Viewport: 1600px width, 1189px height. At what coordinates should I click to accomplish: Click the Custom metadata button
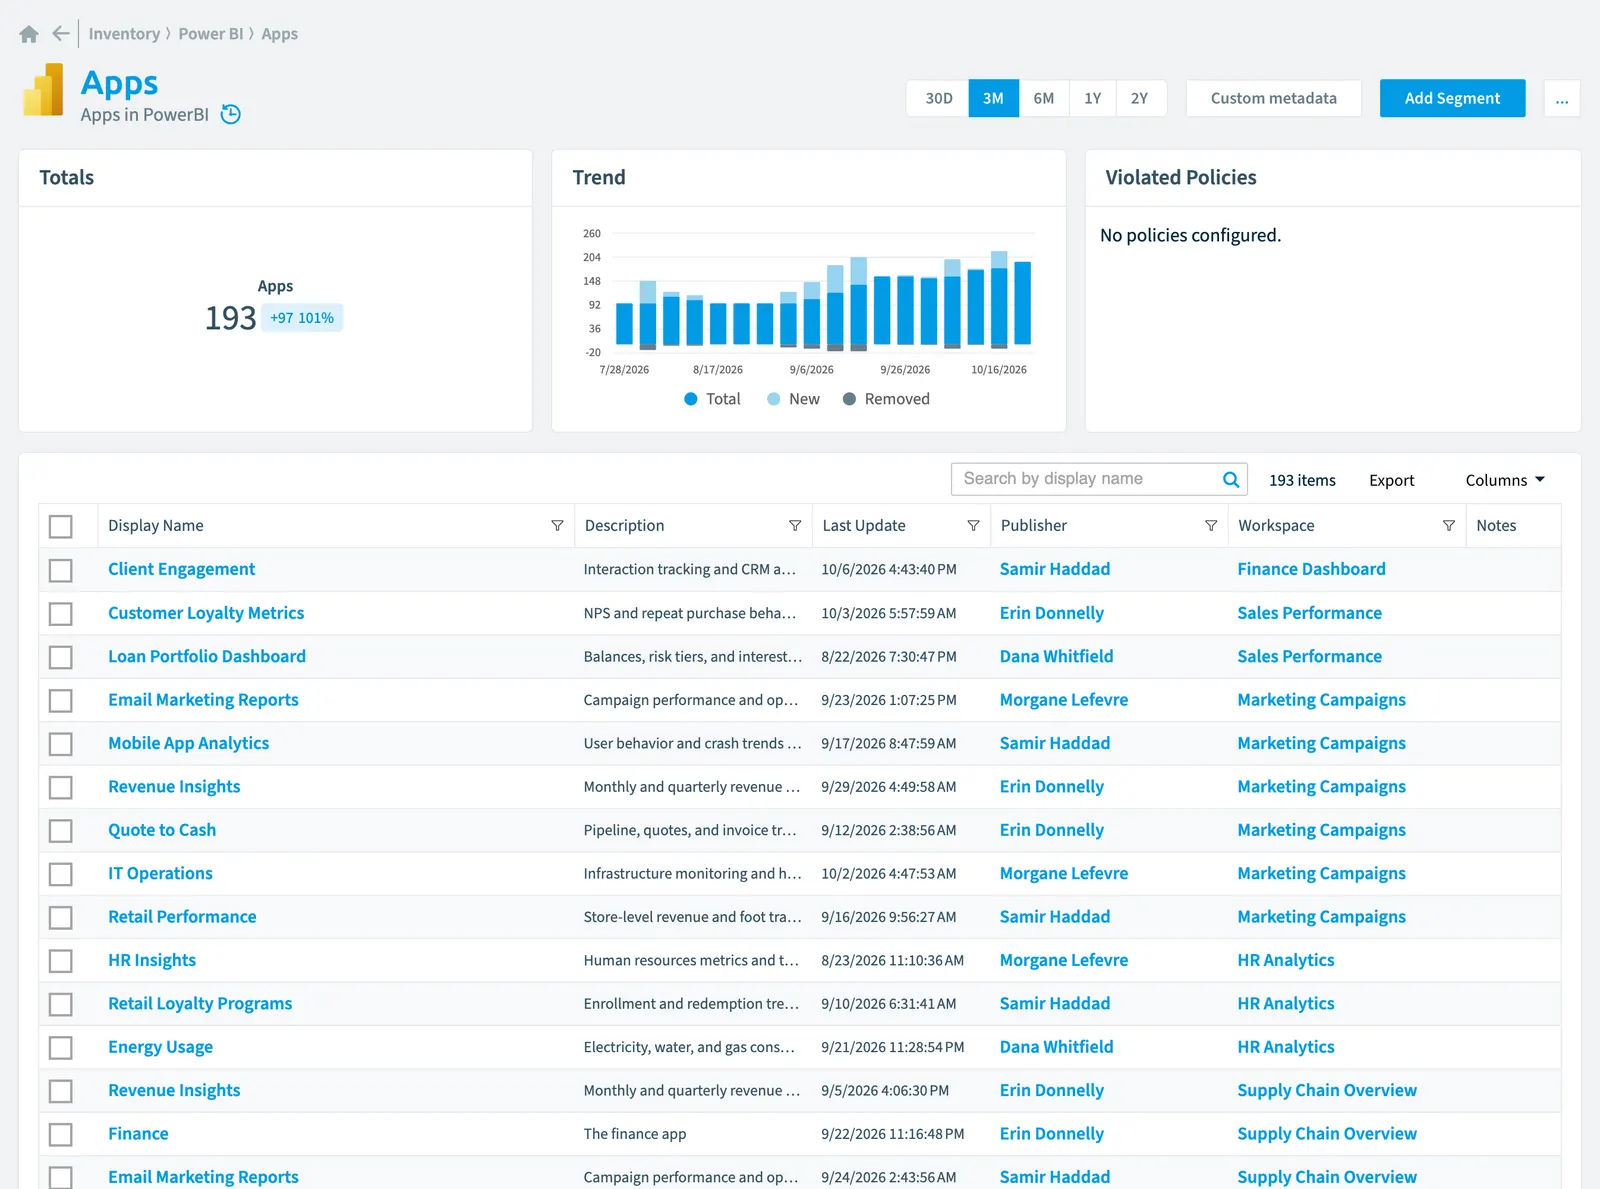1274,98
